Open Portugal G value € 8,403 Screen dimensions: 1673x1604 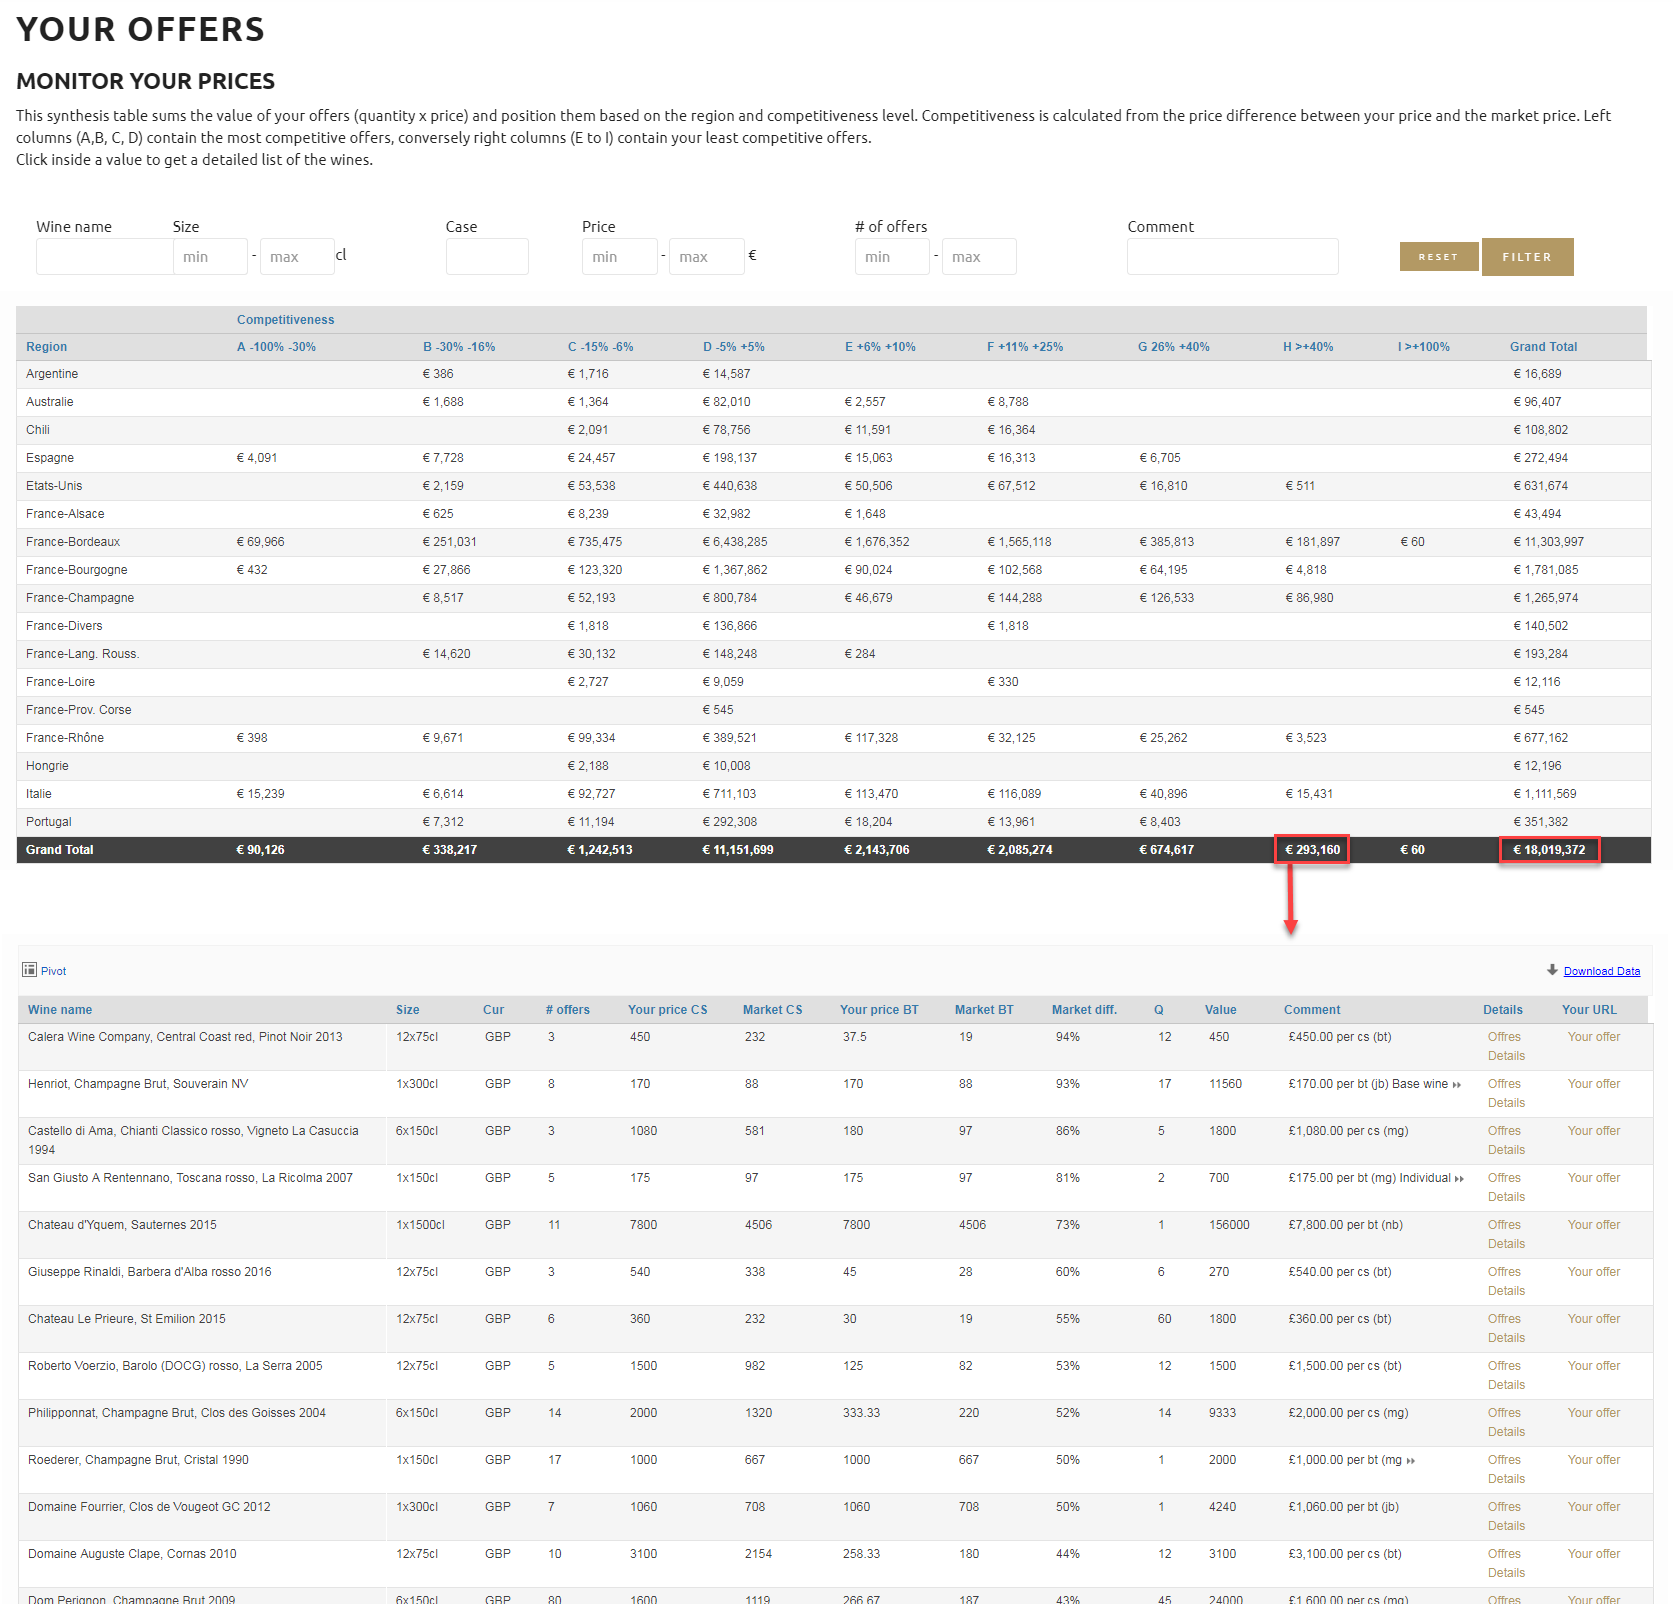[x=1160, y=822]
